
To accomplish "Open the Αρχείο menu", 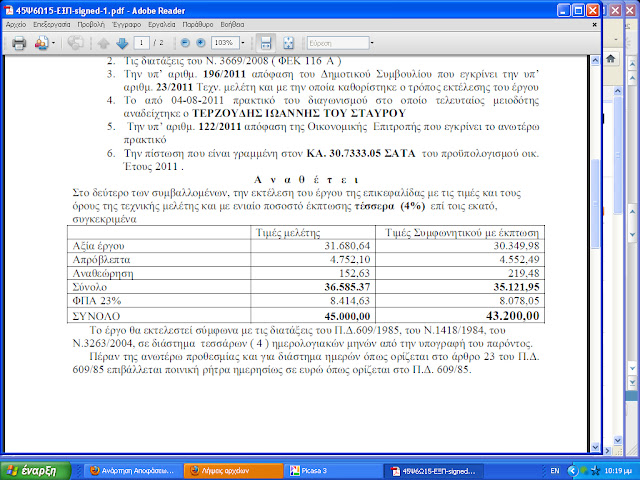I will tap(16, 24).
